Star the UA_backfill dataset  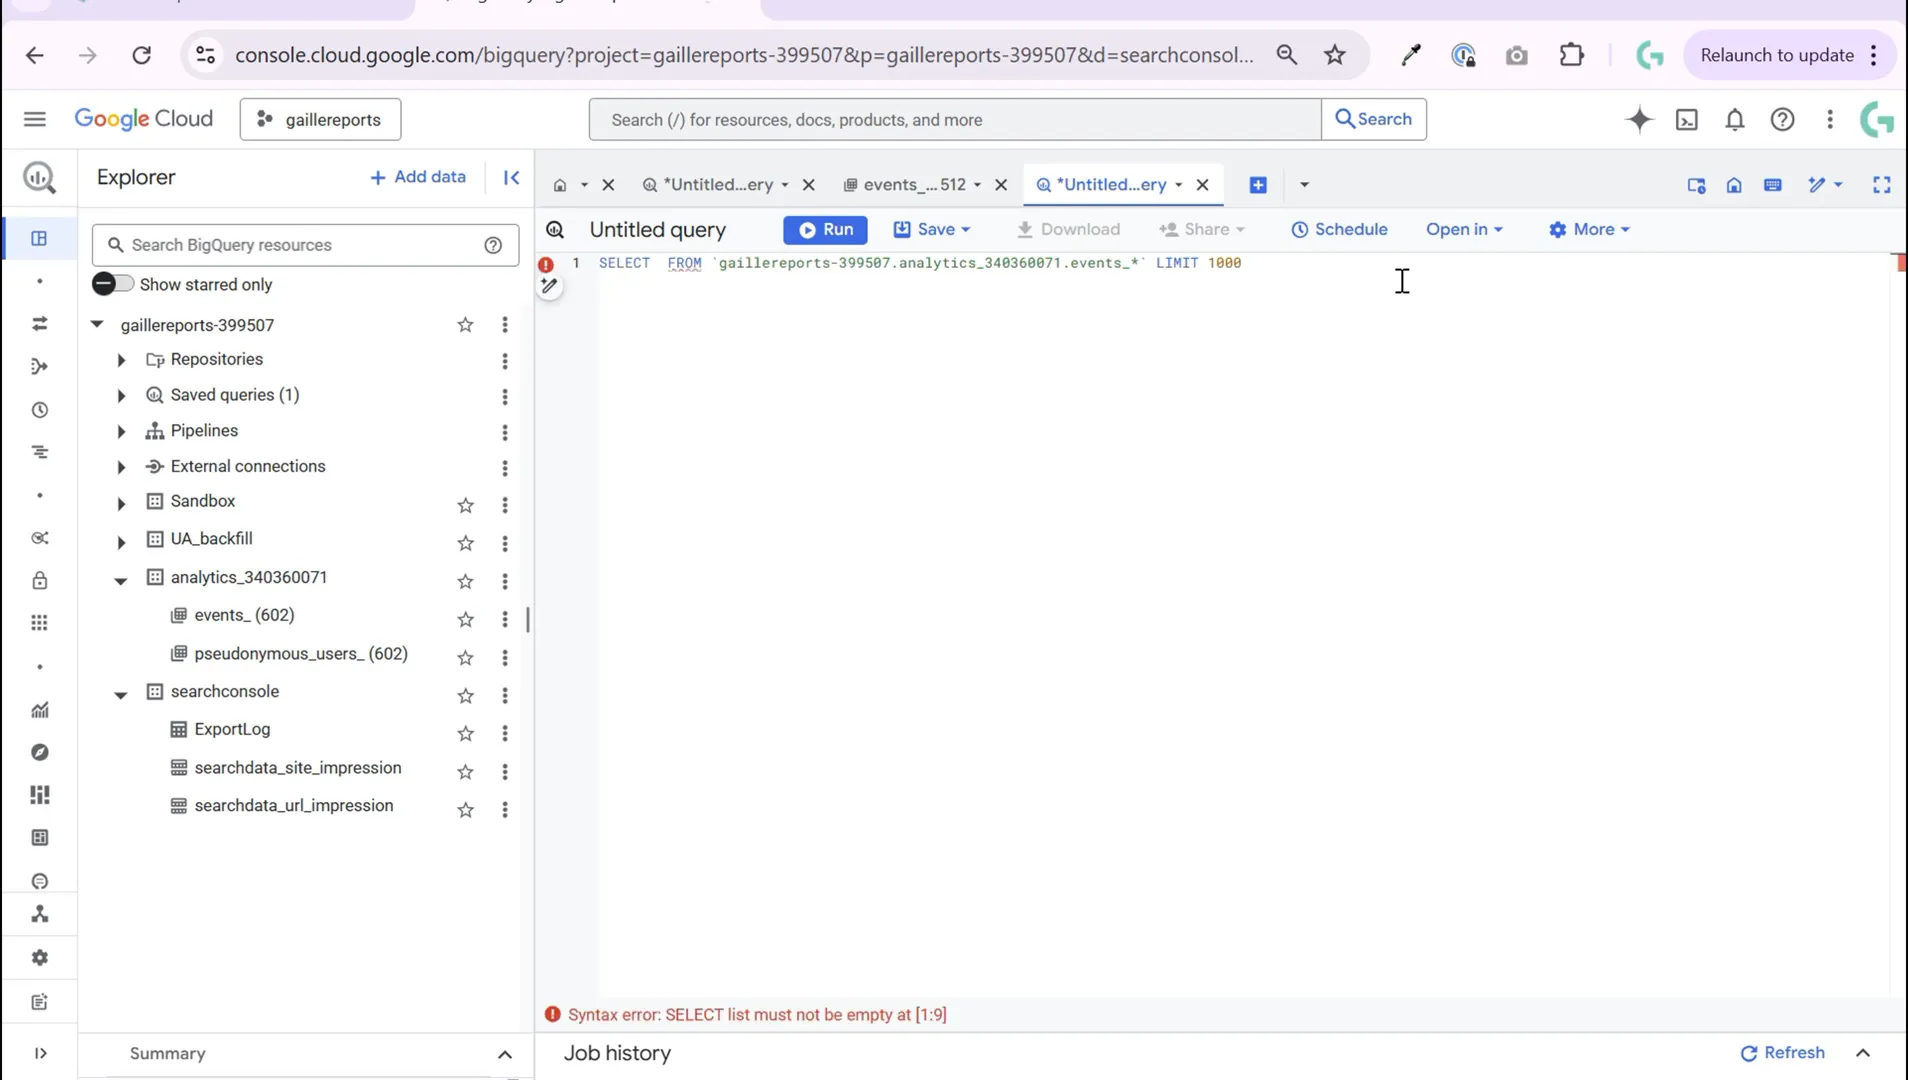(x=465, y=543)
